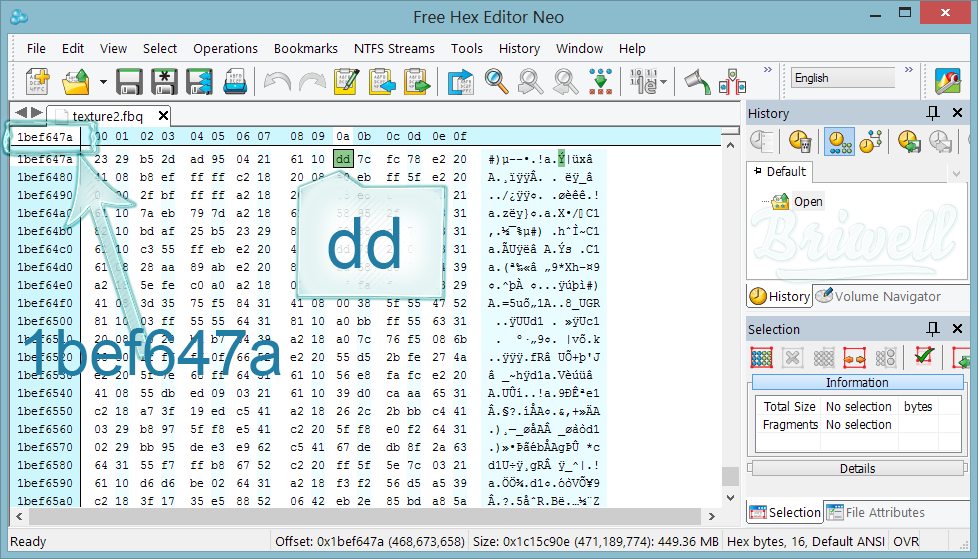
Task: Click the picture with wrench settings icon
Action: 947,82
